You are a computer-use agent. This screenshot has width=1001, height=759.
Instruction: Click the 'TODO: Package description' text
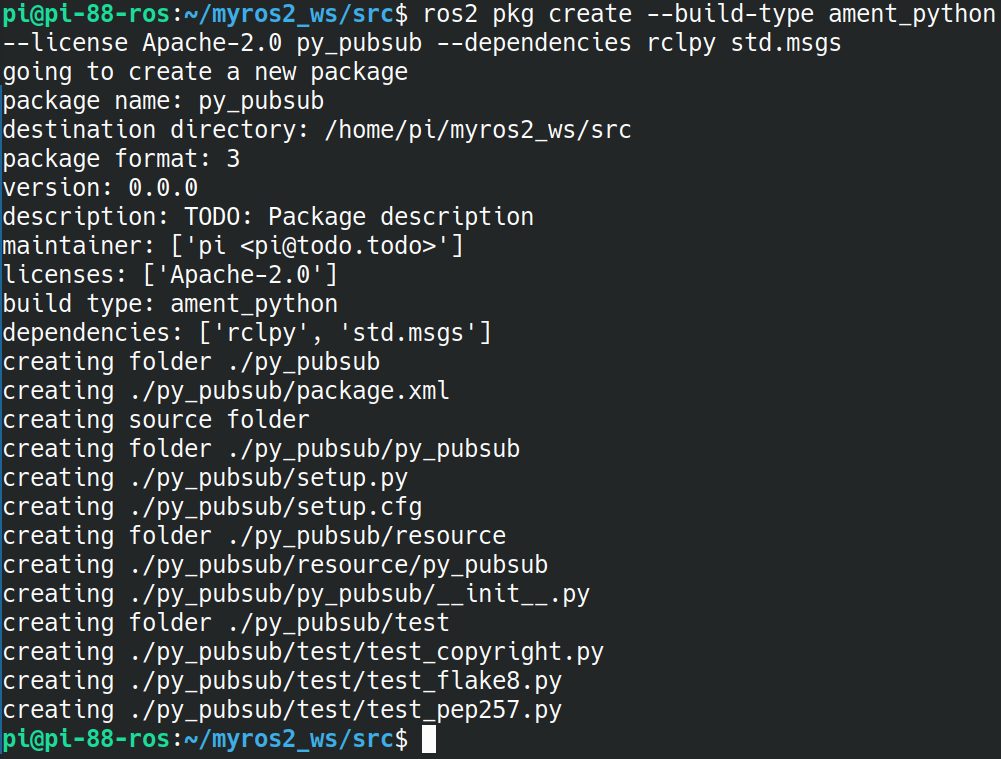coord(359,216)
